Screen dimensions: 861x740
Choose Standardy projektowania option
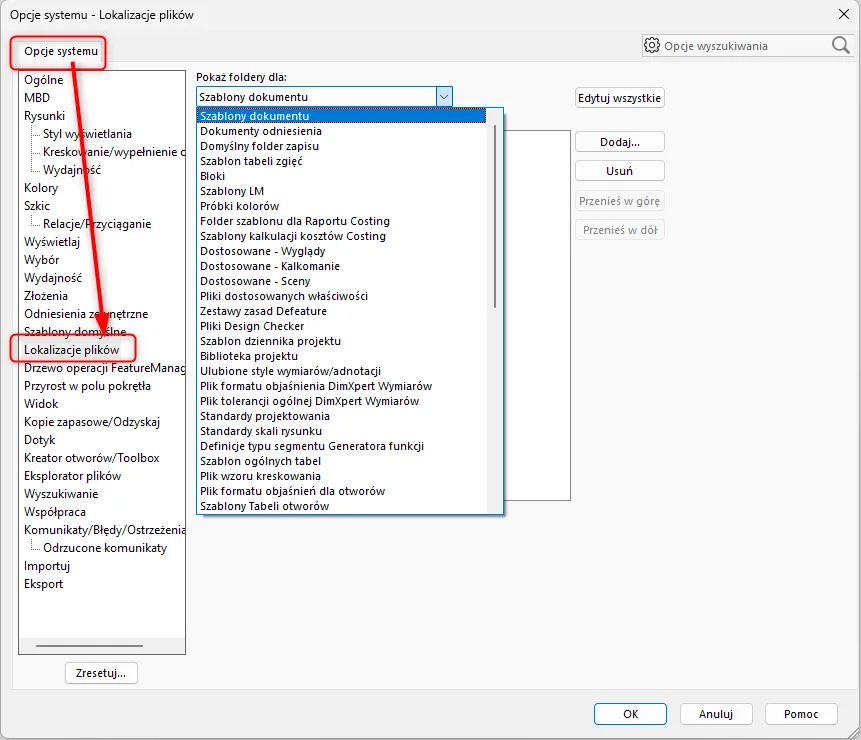[342, 416]
